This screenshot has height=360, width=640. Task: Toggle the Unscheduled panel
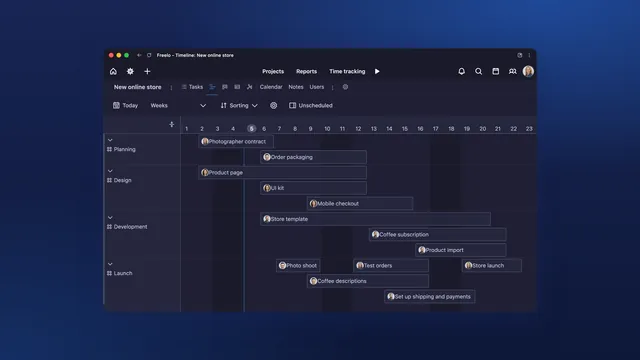[311, 105]
